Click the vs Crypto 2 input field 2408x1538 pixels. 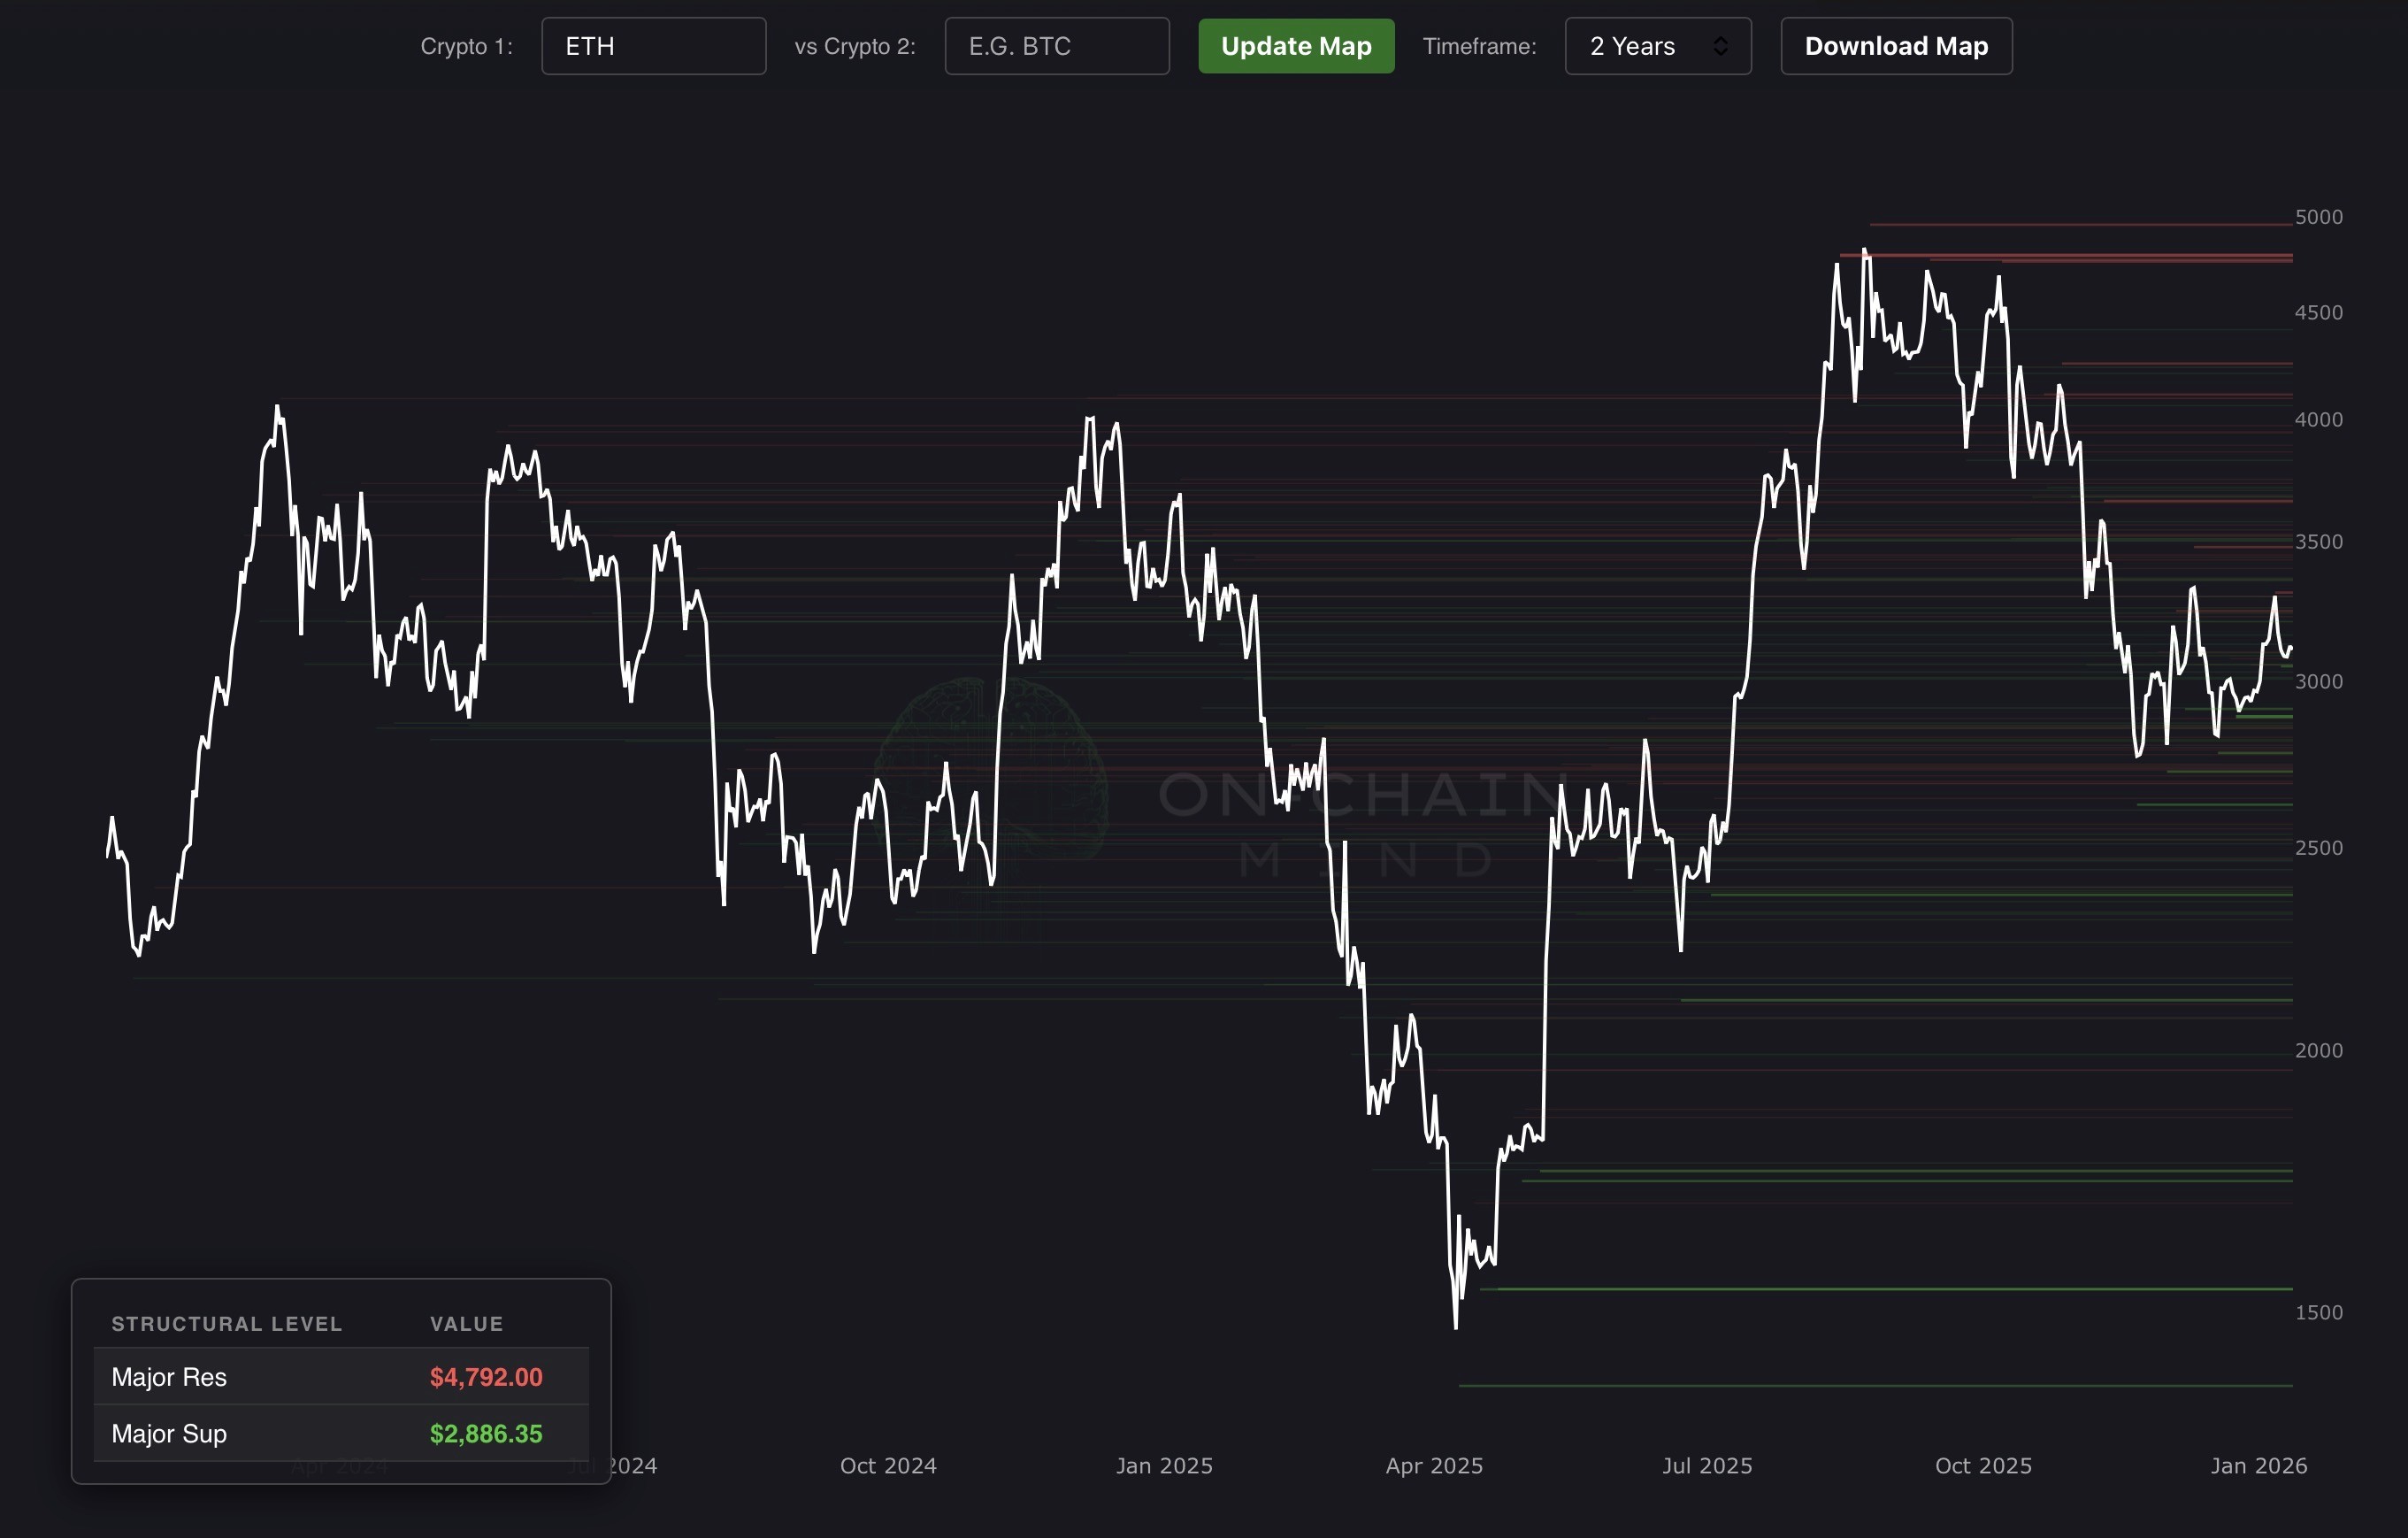1056,46
